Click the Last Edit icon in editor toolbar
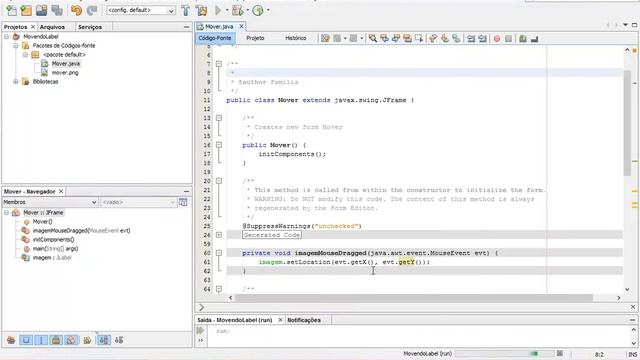Screen dimensions: 640x360 325,38
